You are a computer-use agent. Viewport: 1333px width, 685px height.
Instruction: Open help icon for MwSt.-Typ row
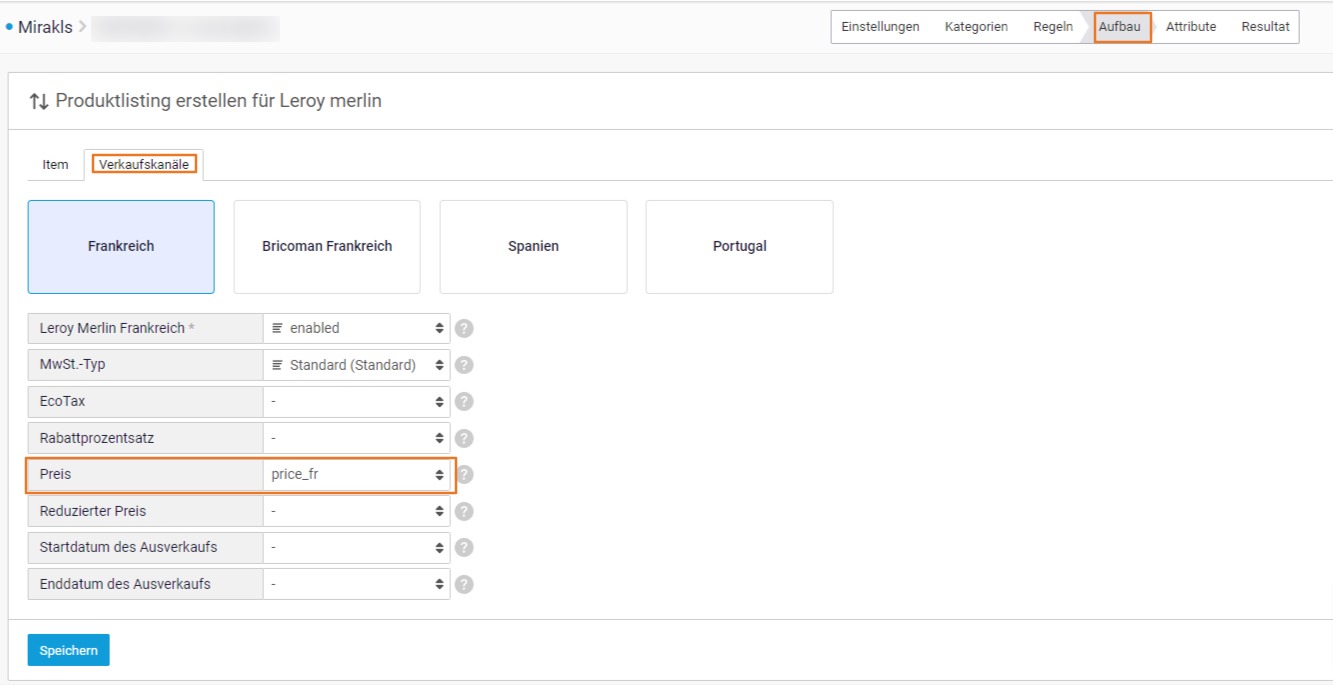(x=464, y=365)
